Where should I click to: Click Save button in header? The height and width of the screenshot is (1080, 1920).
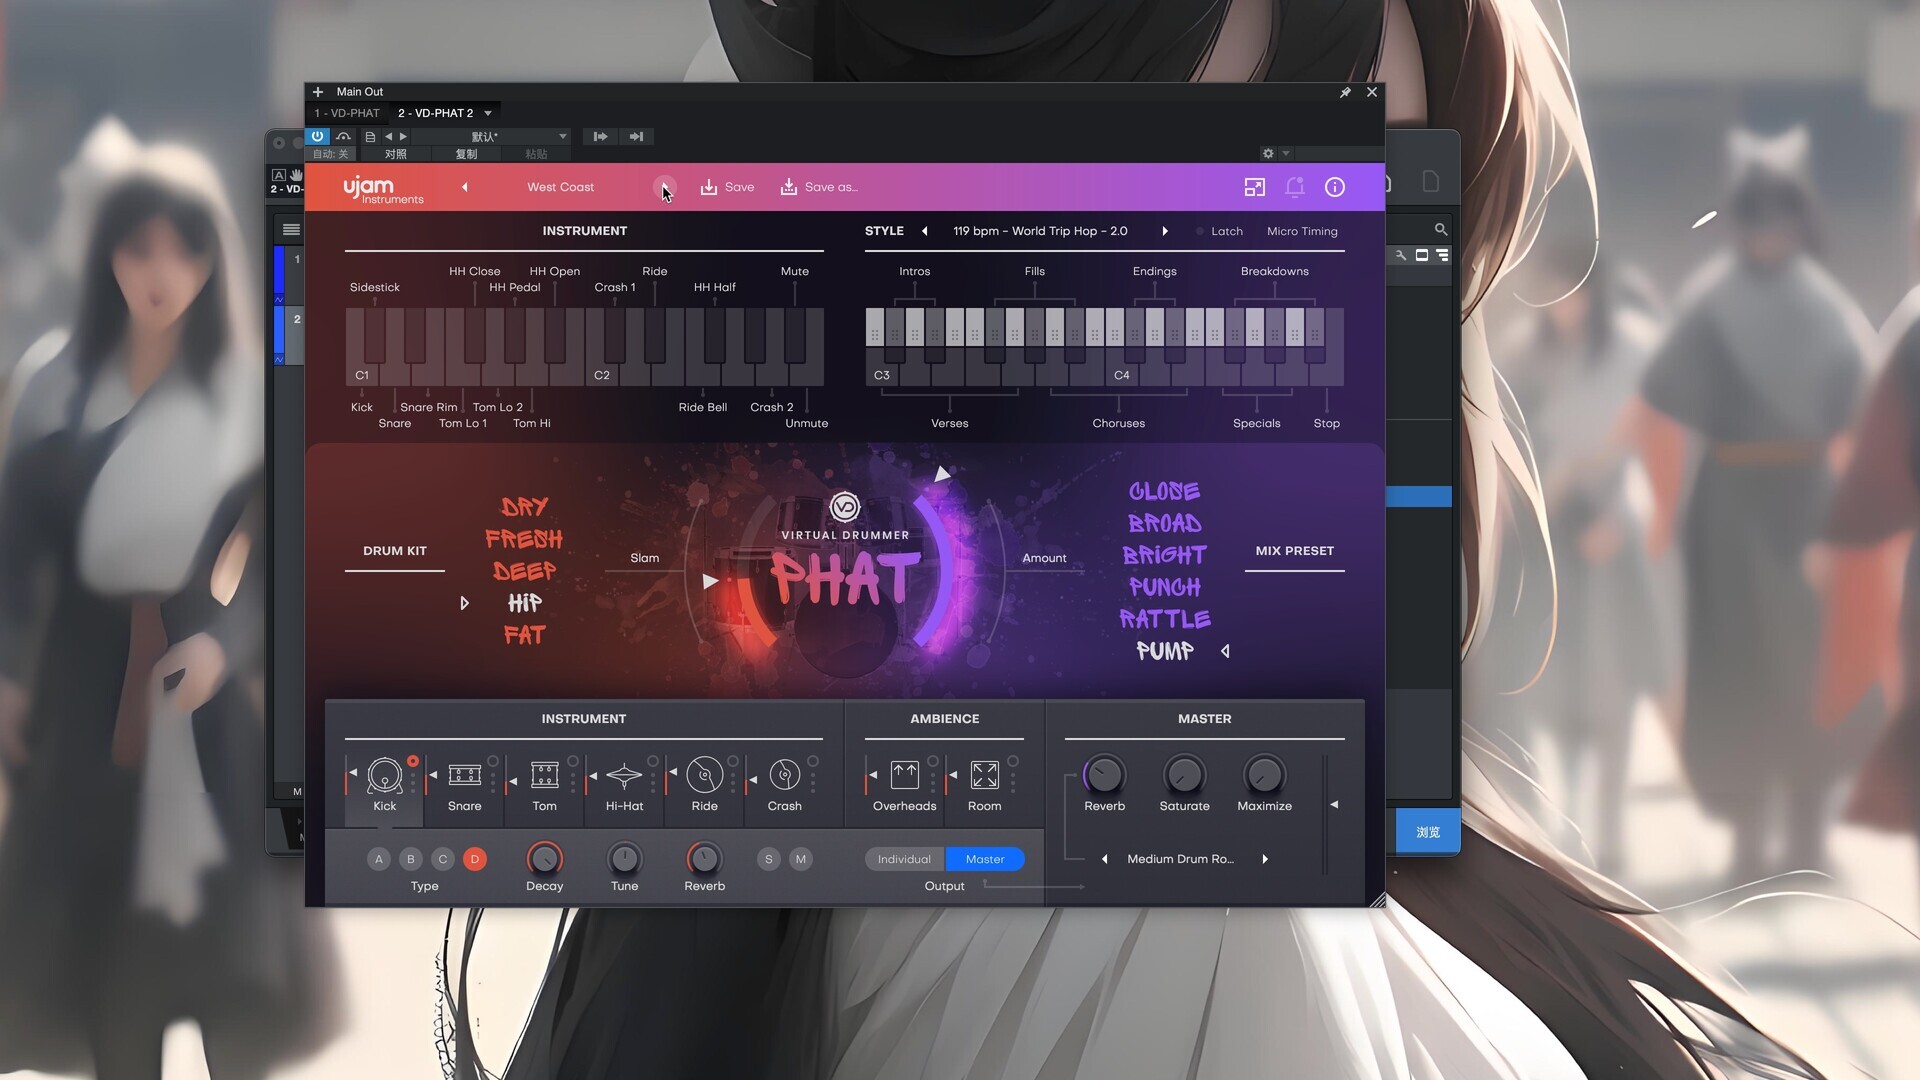coord(727,187)
